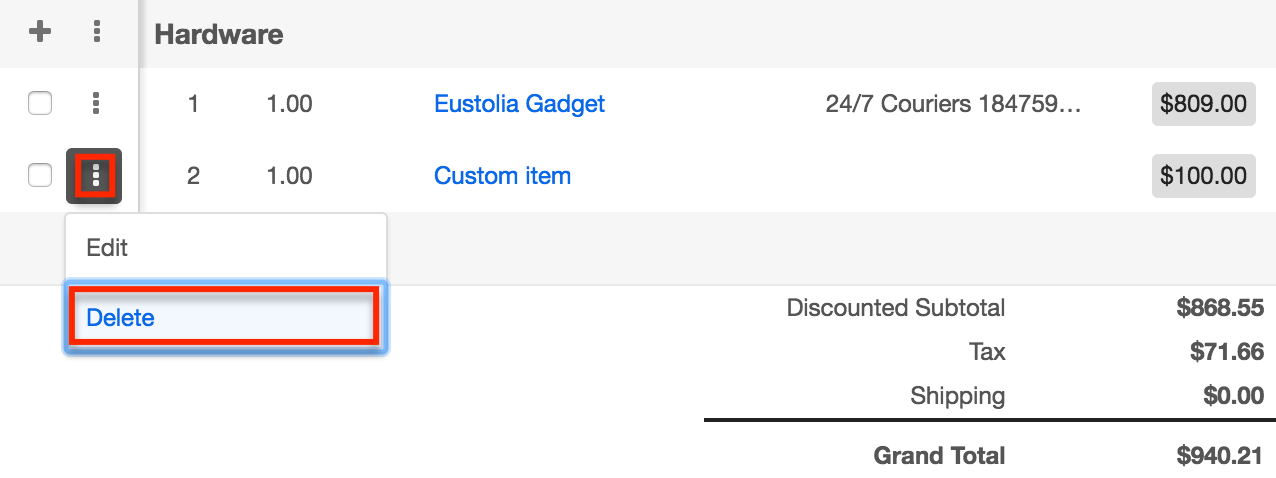Click the Shipping amount $0.00
Viewport: 1276px width, 478px height.
[x=1233, y=396]
